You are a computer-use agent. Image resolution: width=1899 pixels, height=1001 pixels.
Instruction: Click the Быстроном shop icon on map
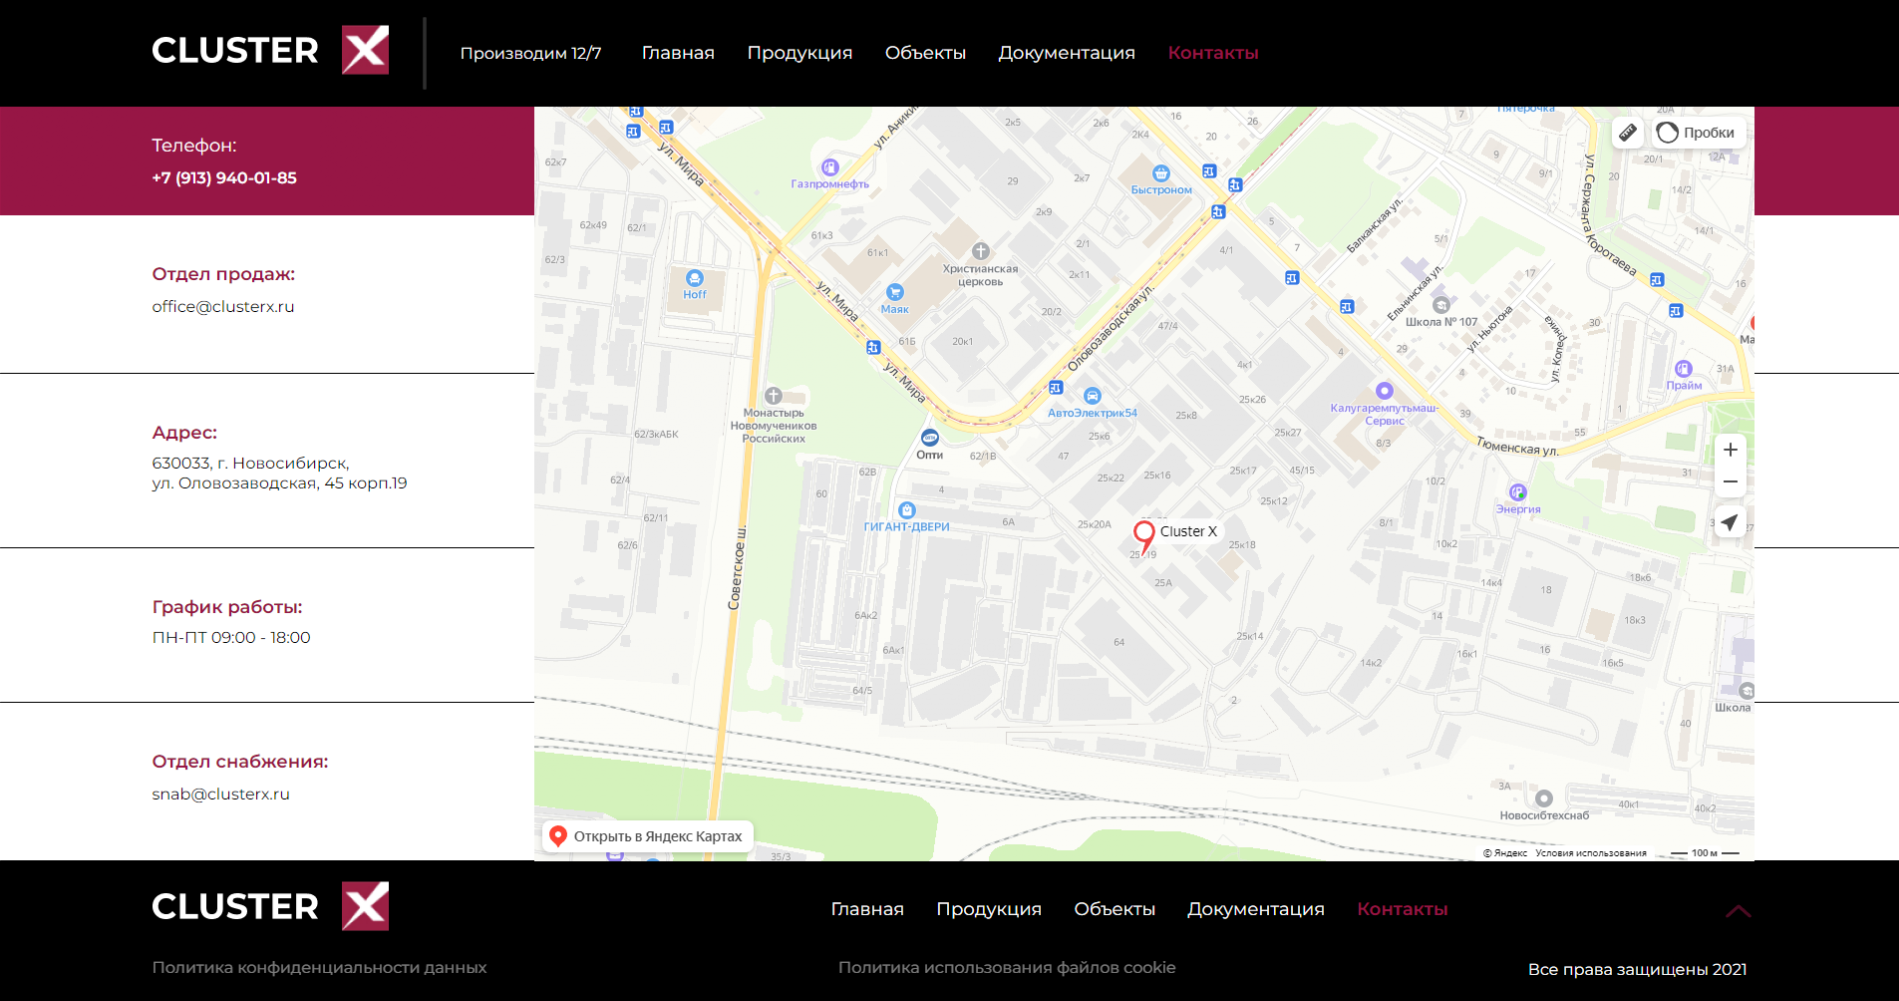click(1160, 173)
